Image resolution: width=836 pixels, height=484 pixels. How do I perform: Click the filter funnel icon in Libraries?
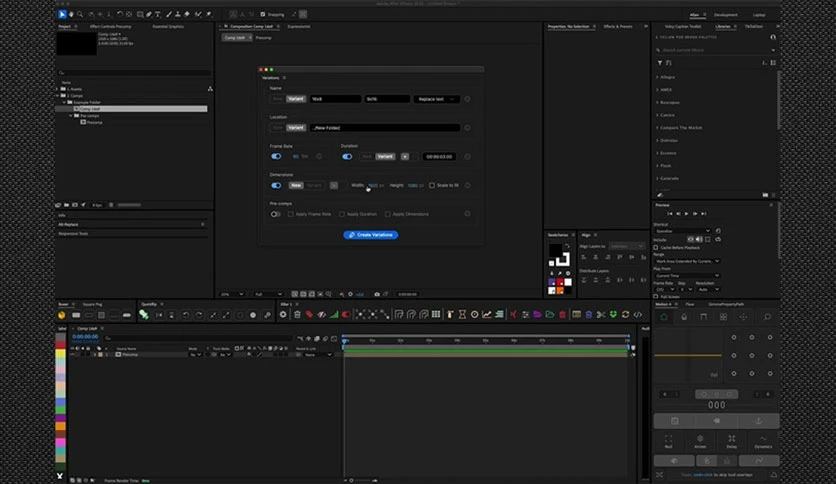coord(660,63)
